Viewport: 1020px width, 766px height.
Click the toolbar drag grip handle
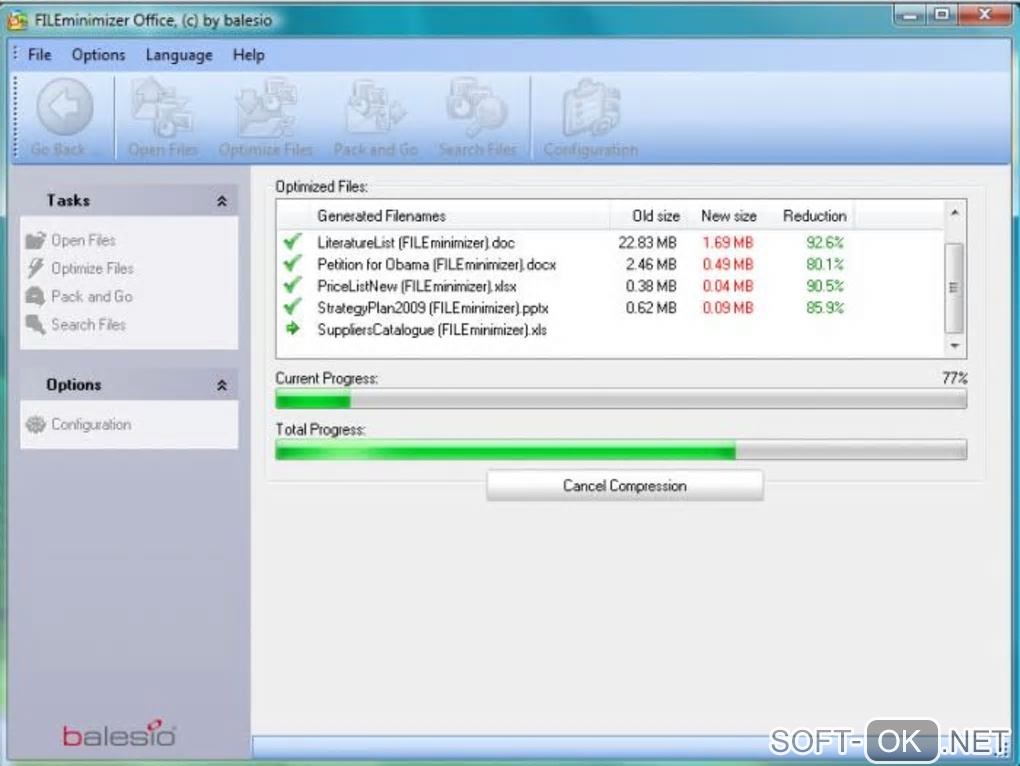click(x=15, y=117)
